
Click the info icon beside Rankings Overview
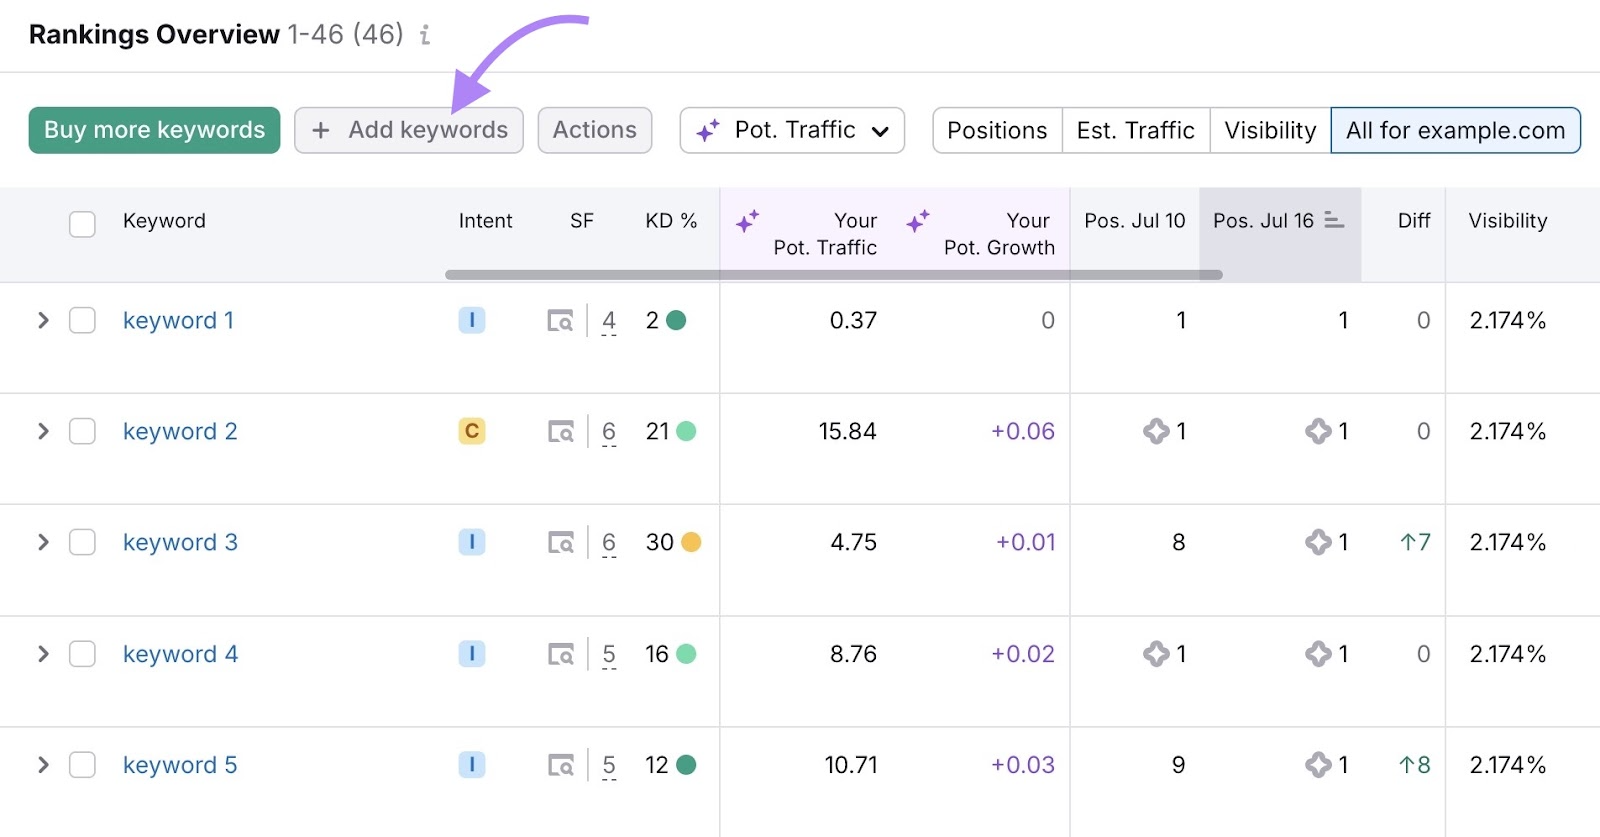[425, 35]
